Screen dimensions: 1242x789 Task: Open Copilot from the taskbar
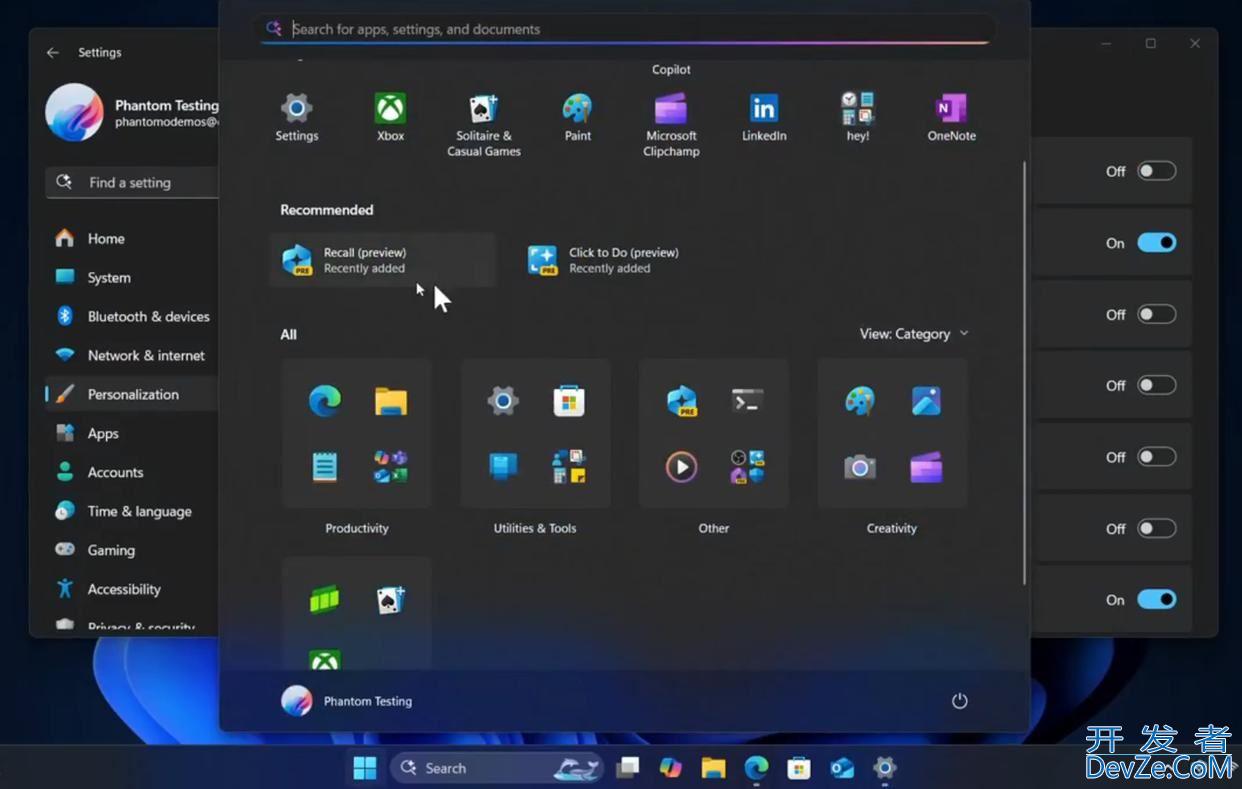coord(670,768)
